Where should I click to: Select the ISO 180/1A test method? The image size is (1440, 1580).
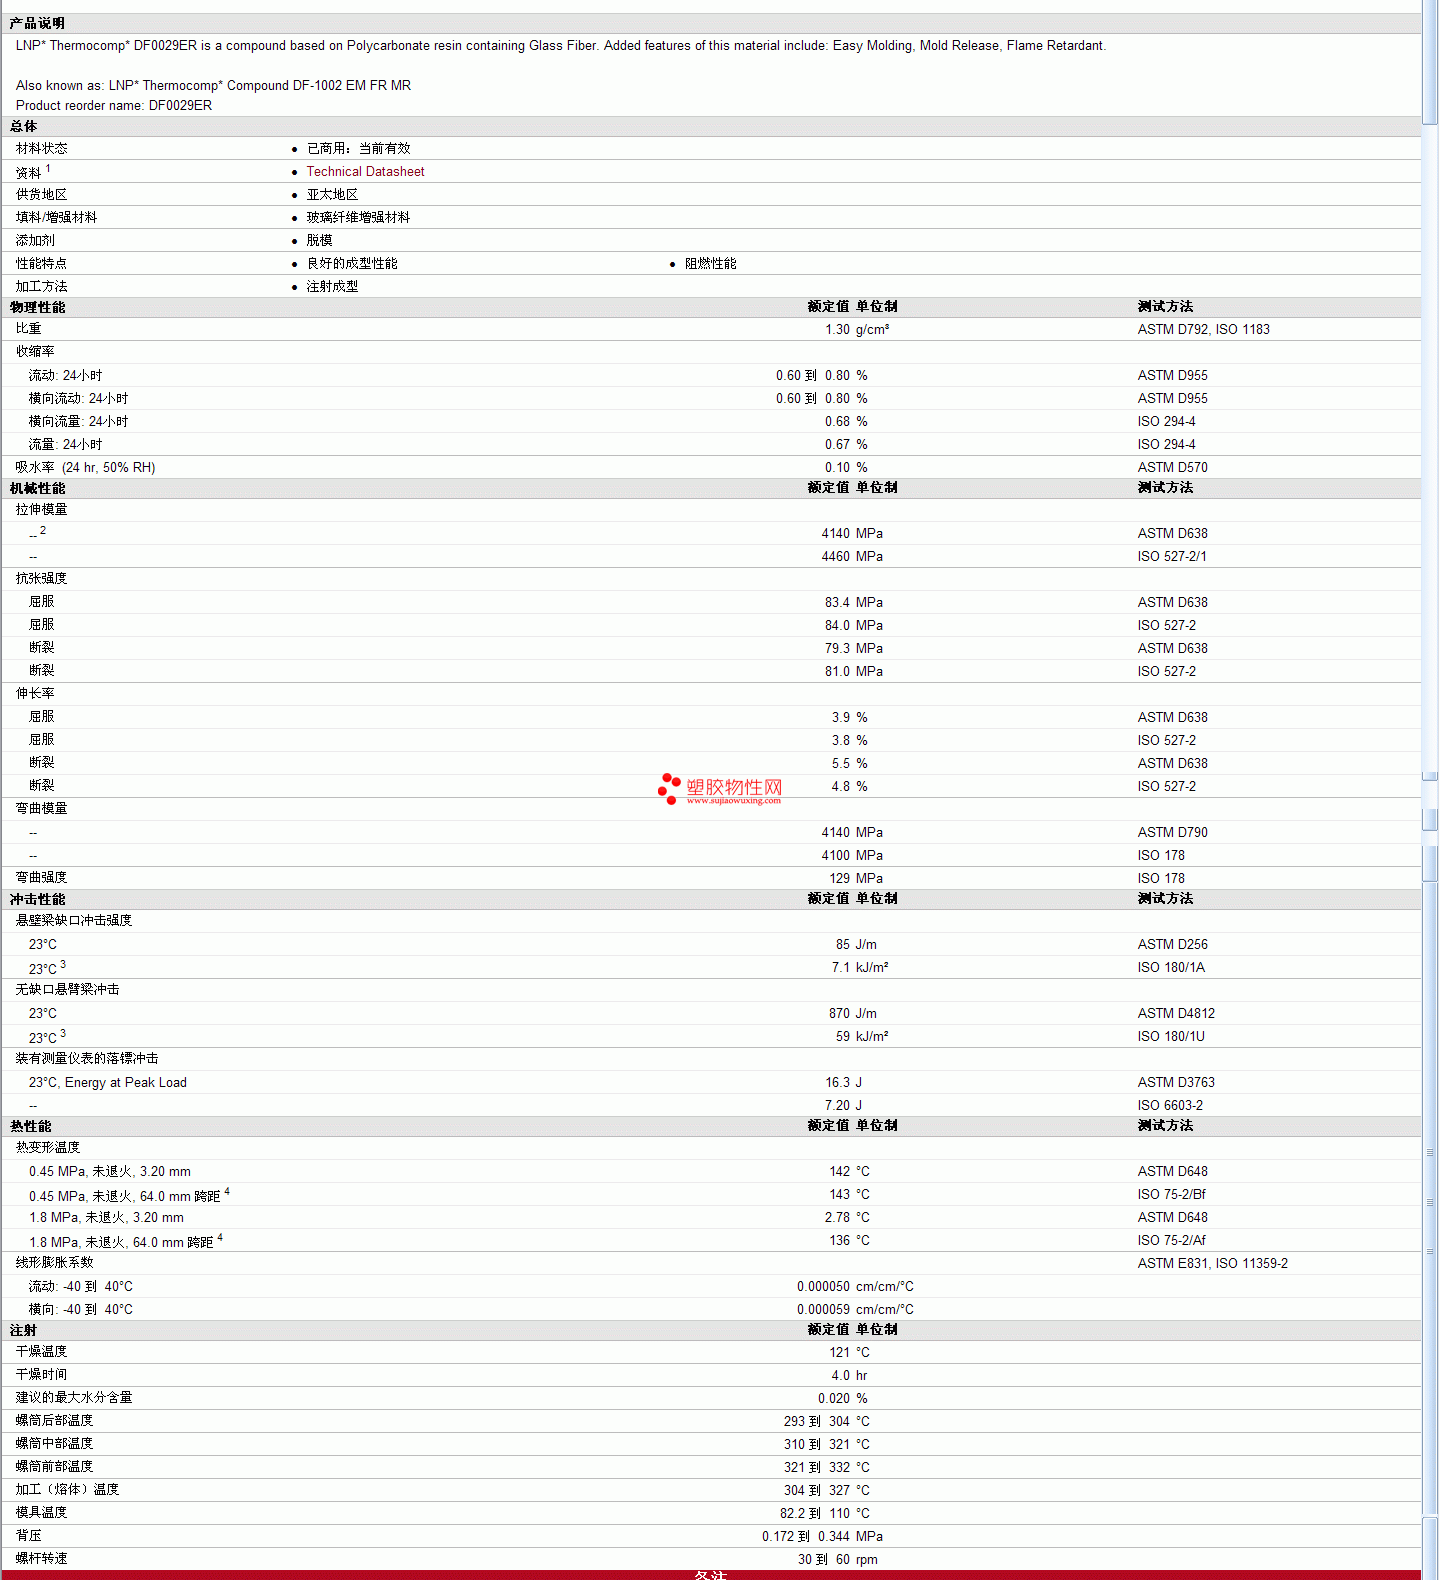point(1170,967)
